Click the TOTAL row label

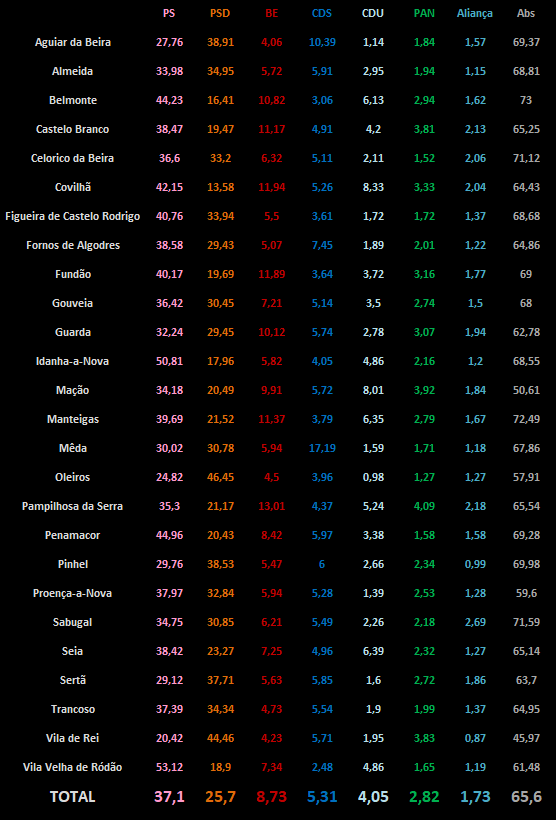pyautogui.click(x=73, y=796)
